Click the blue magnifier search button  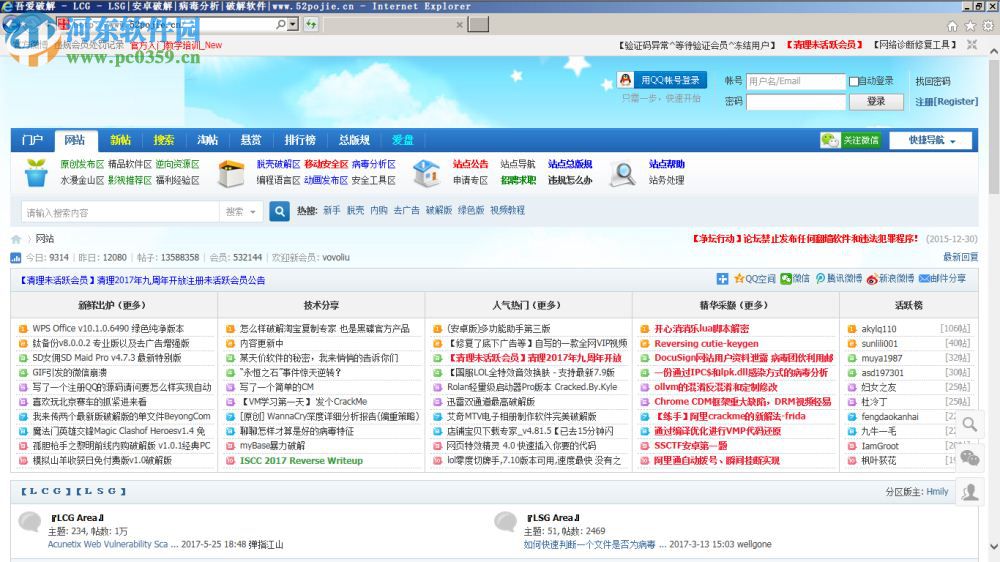(x=279, y=212)
